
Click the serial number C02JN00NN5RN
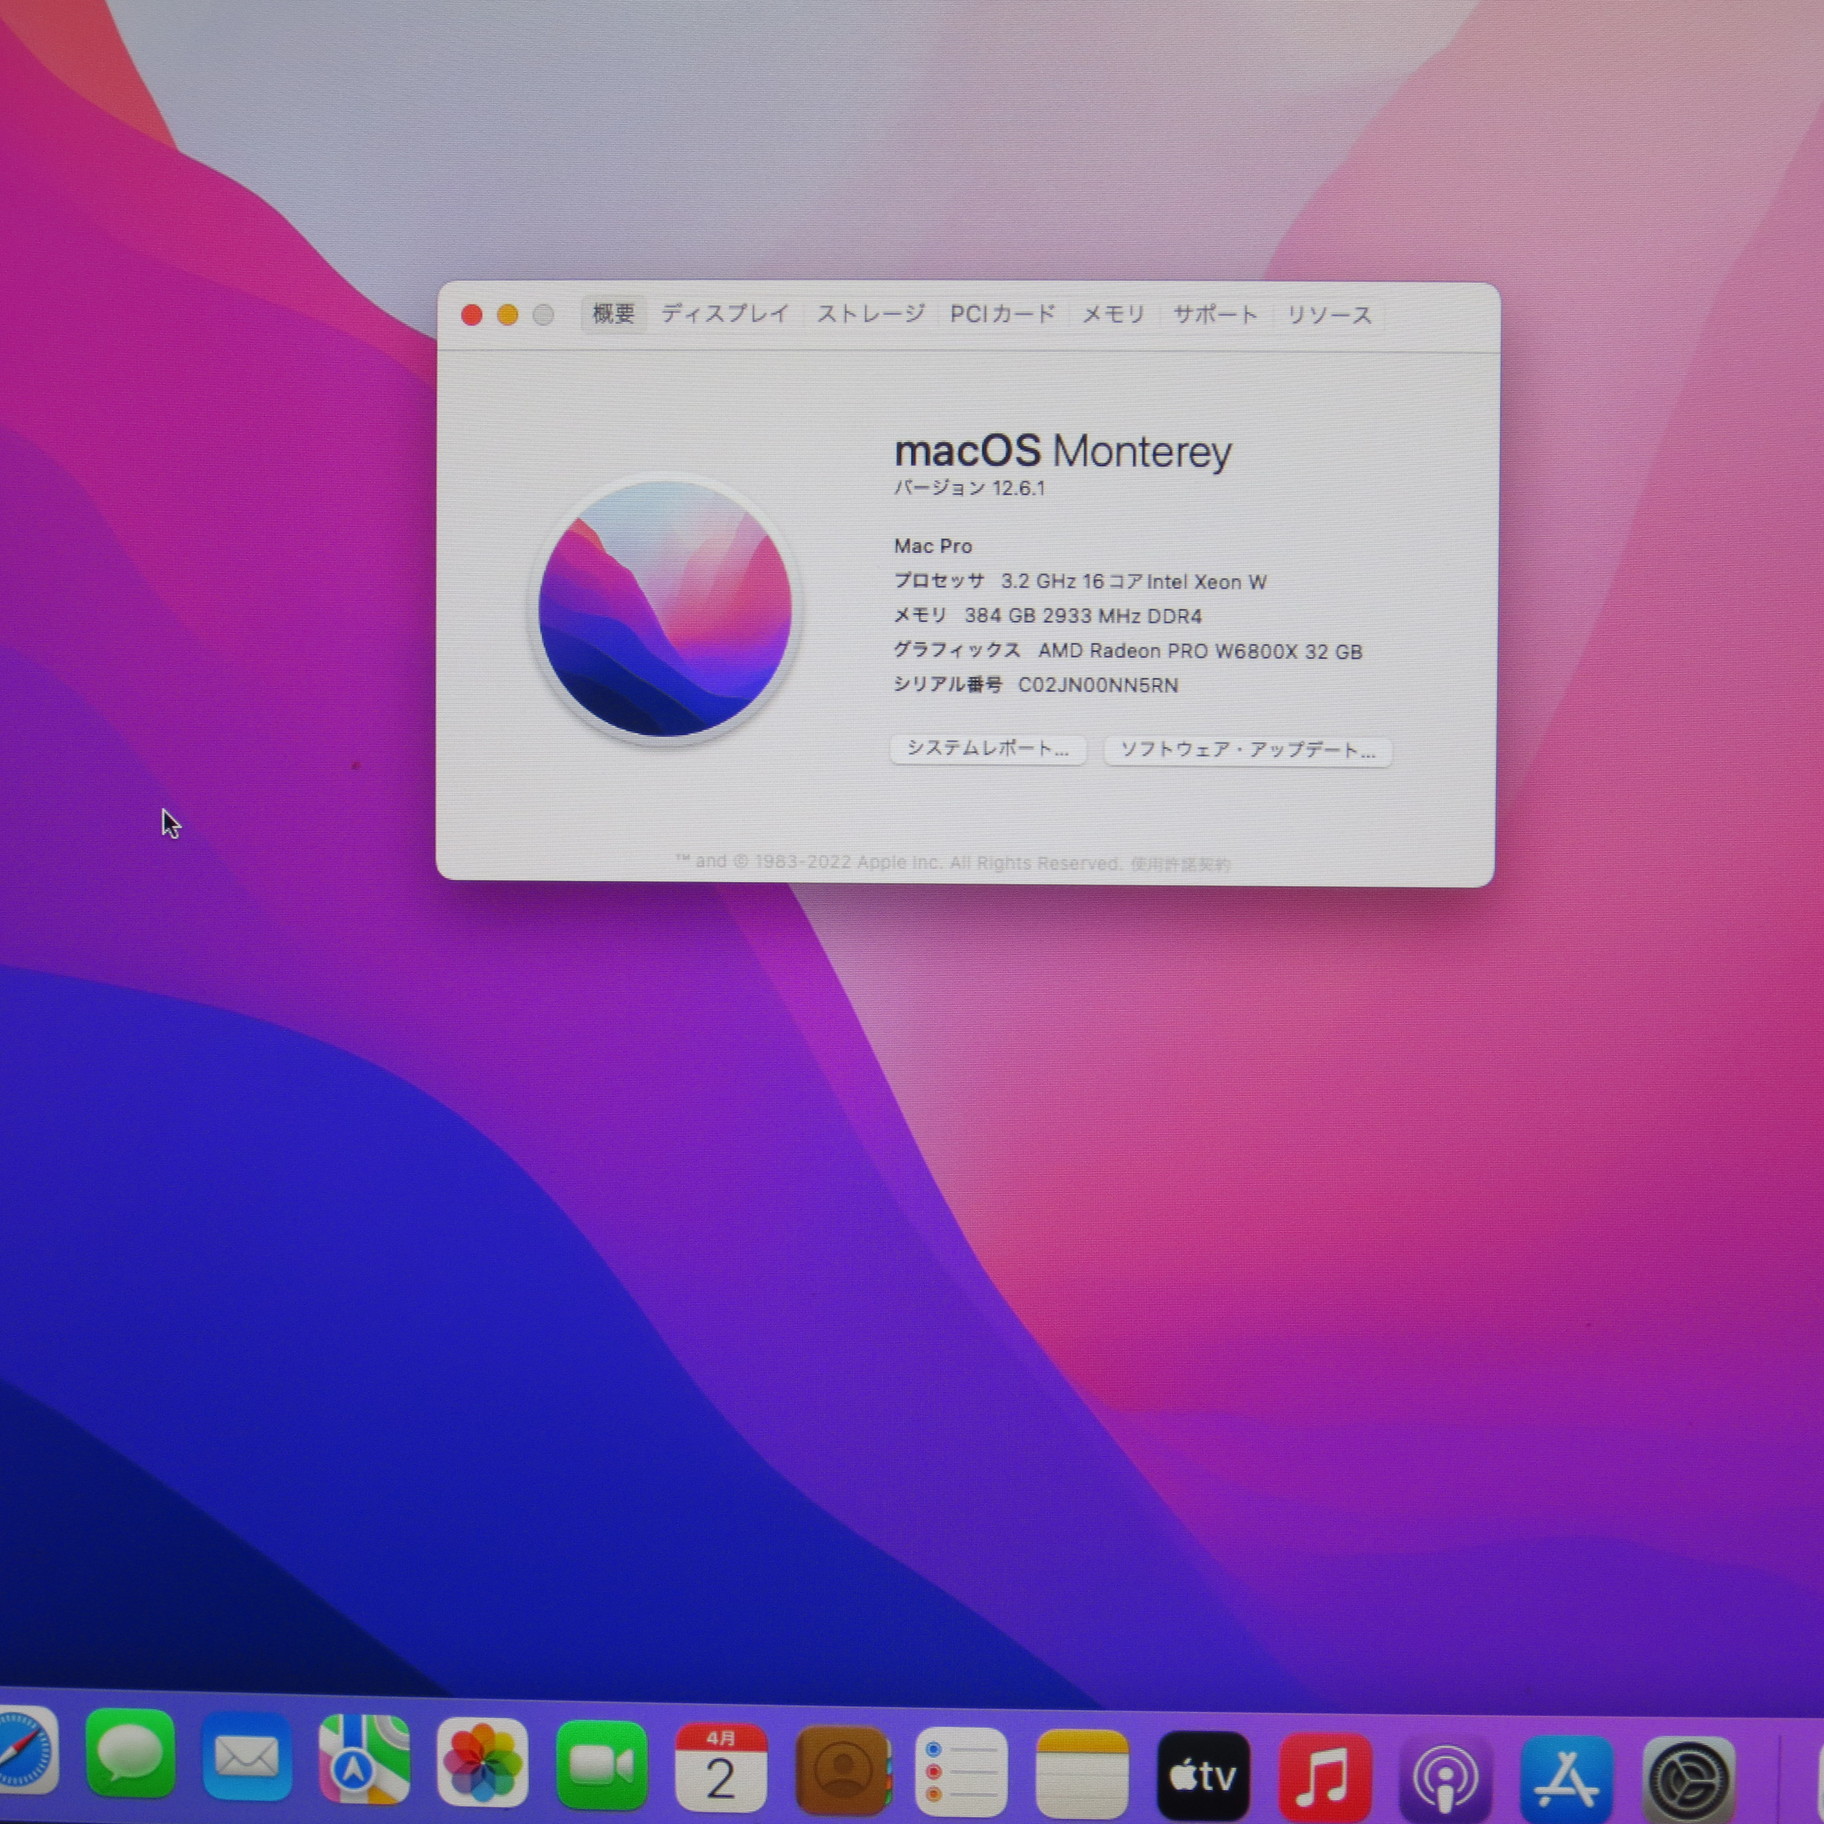pyautogui.click(x=1098, y=685)
